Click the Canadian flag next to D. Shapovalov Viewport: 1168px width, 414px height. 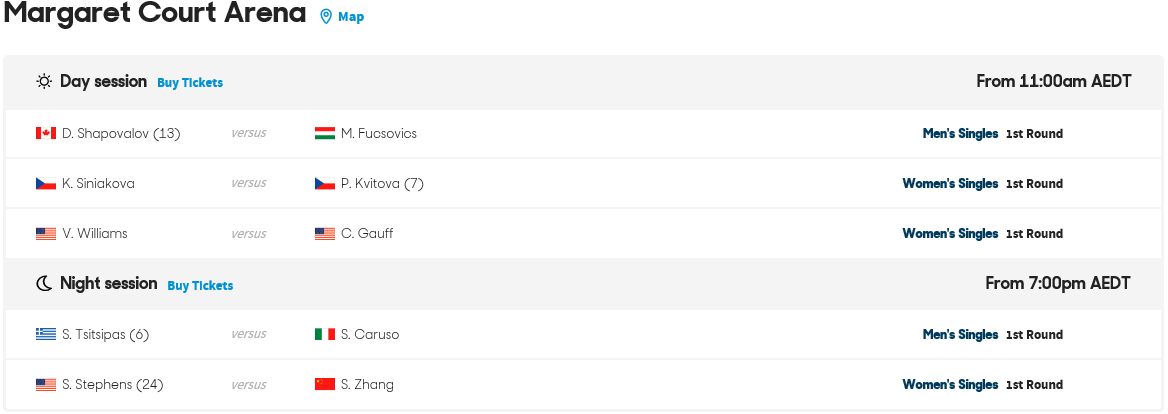coord(46,133)
